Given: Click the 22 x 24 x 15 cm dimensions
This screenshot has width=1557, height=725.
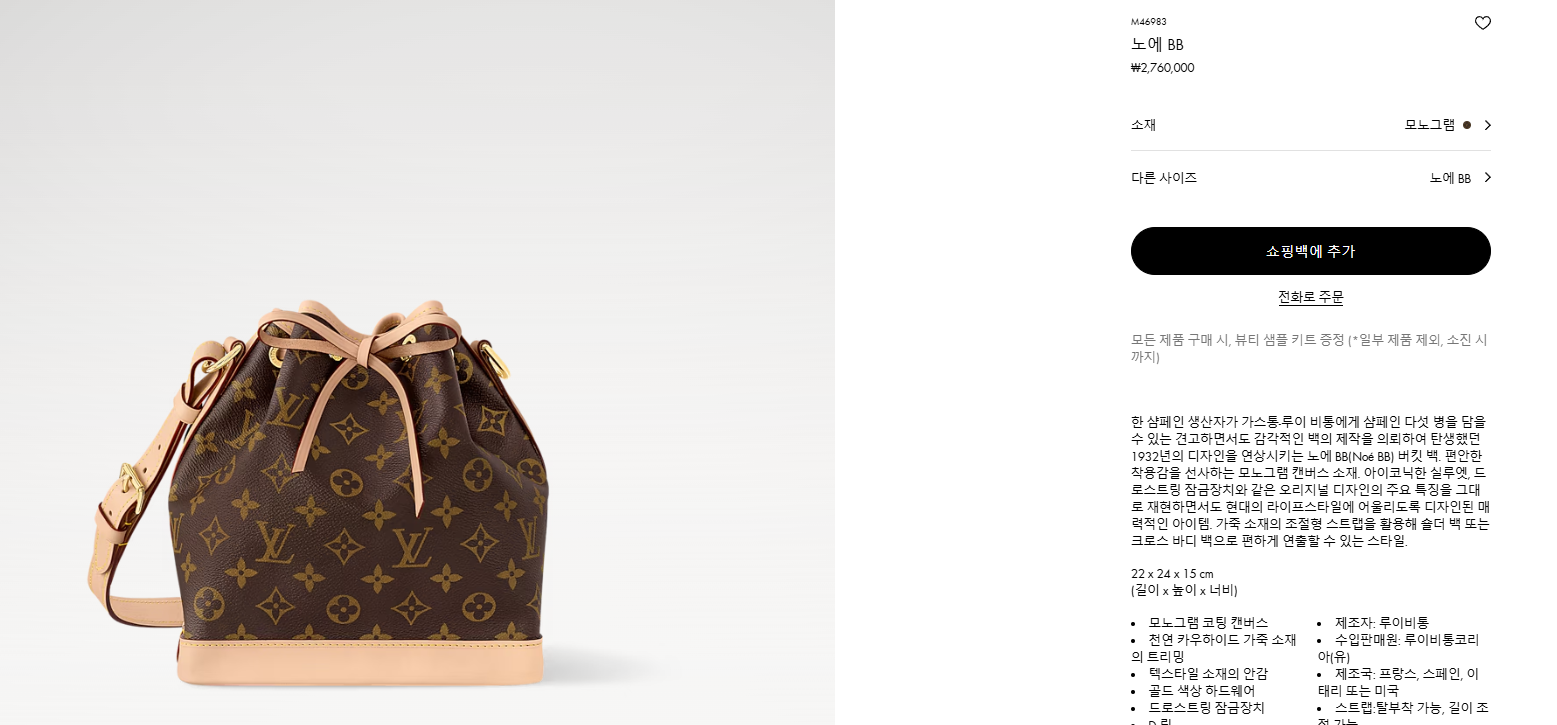Looking at the screenshot, I should (x=1172, y=574).
